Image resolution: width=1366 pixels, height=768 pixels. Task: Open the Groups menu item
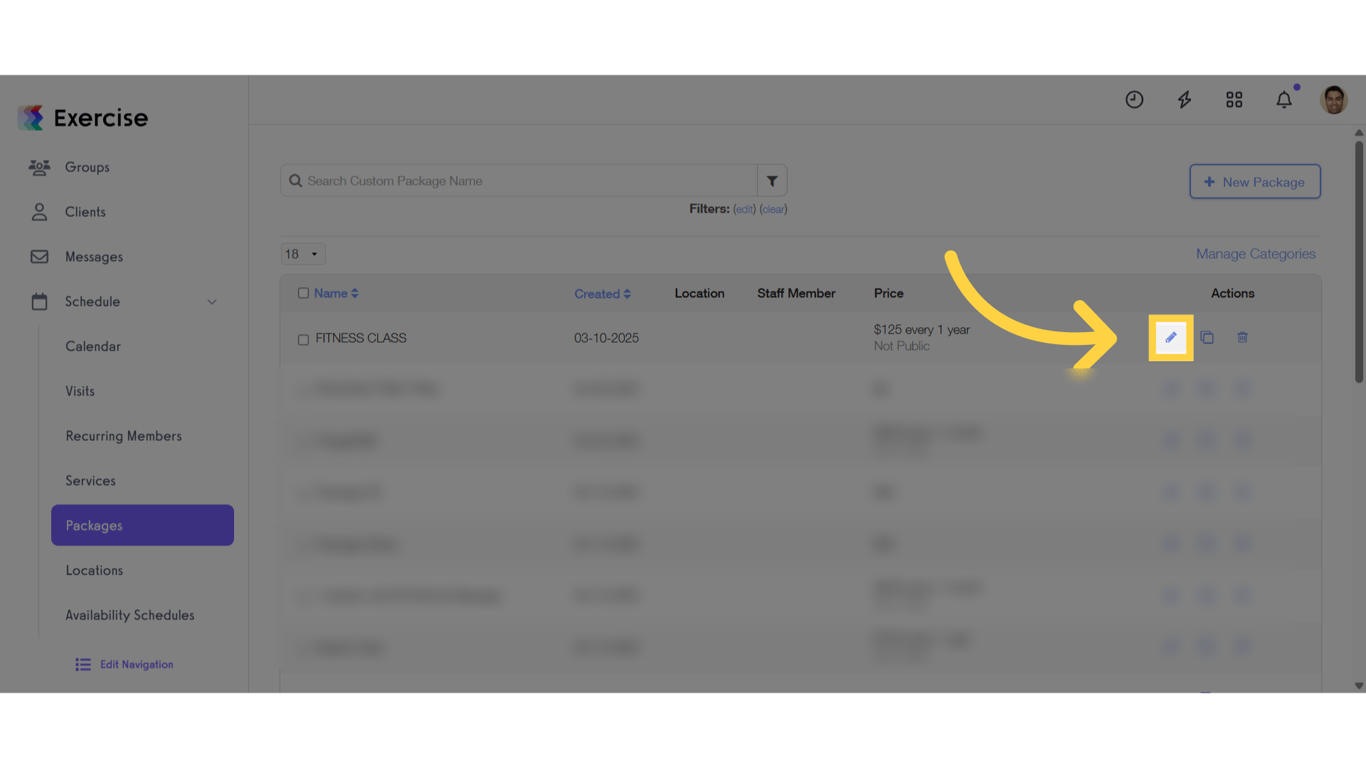coord(87,167)
